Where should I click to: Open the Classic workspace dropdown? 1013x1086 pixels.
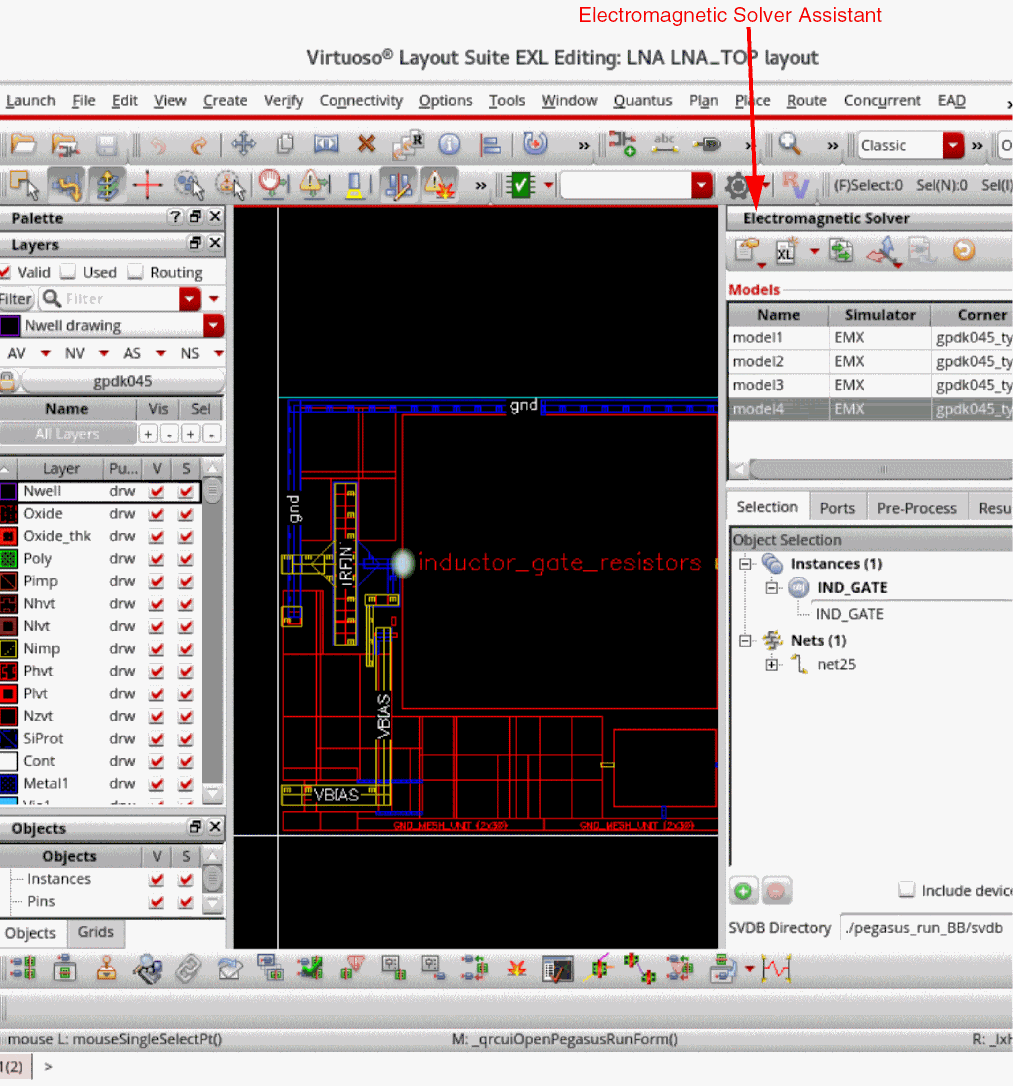tap(953, 146)
